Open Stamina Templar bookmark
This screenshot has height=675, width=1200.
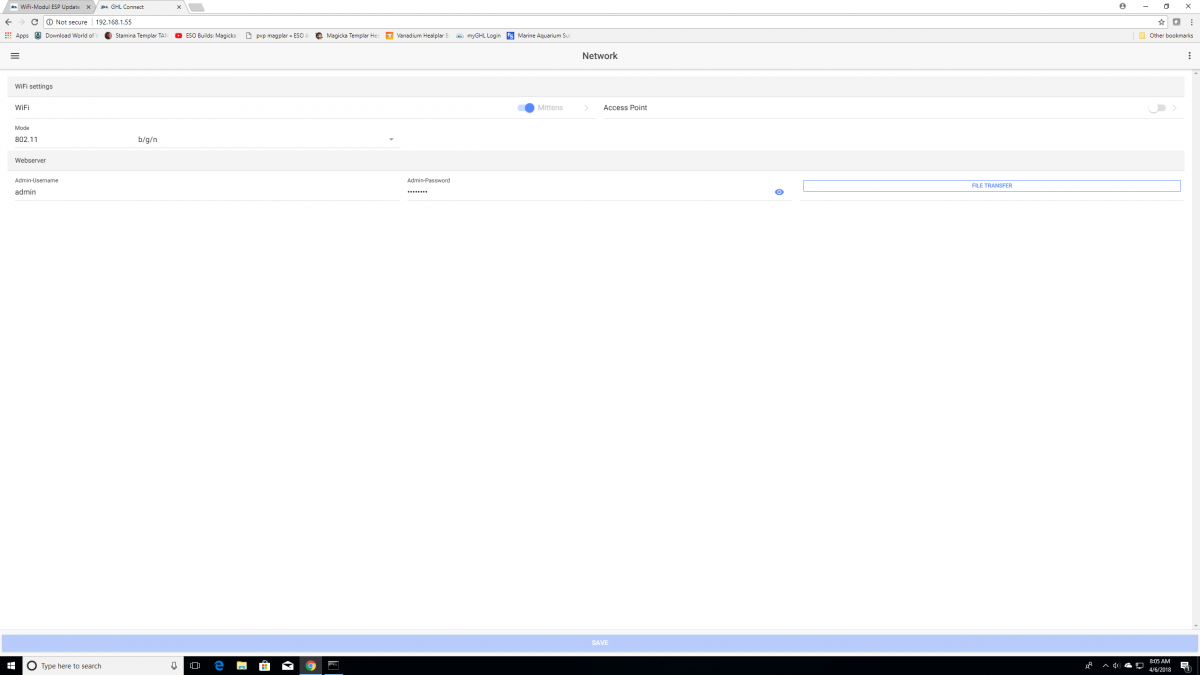click(x=136, y=35)
